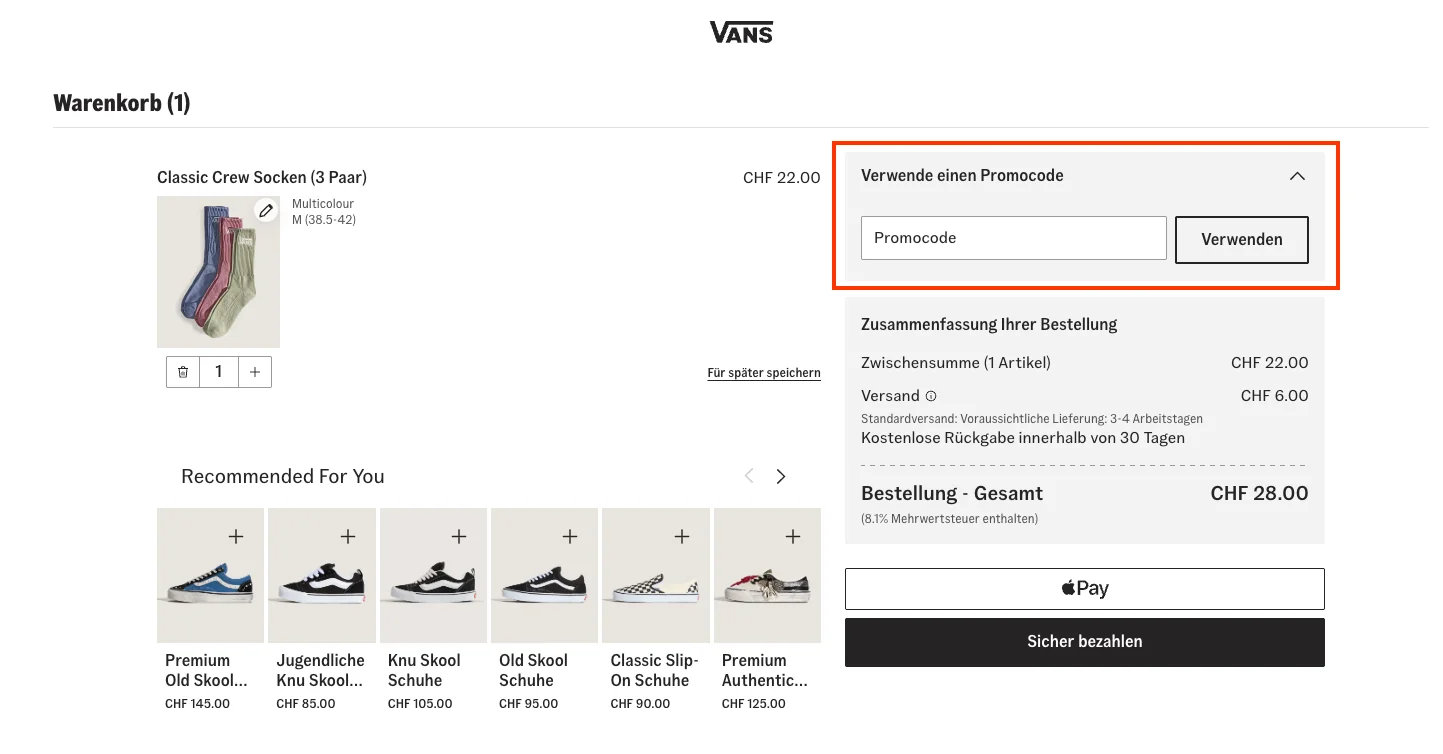1443x754 pixels.
Task: Click the Vans logo
Action: (740, 31)
